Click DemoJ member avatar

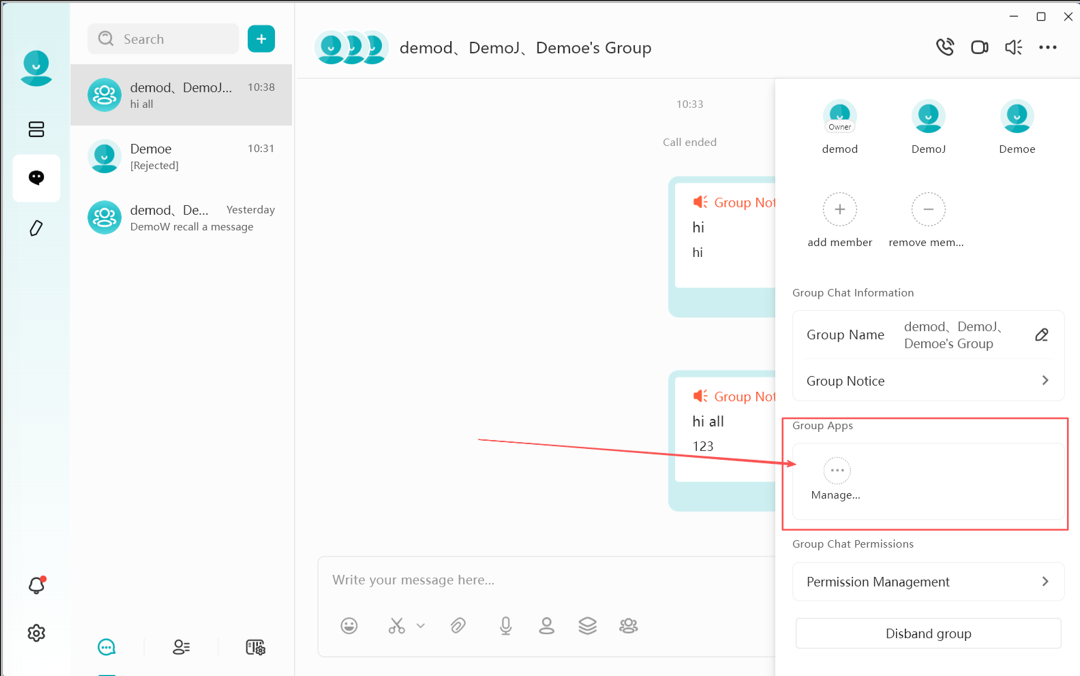[928, 116]
